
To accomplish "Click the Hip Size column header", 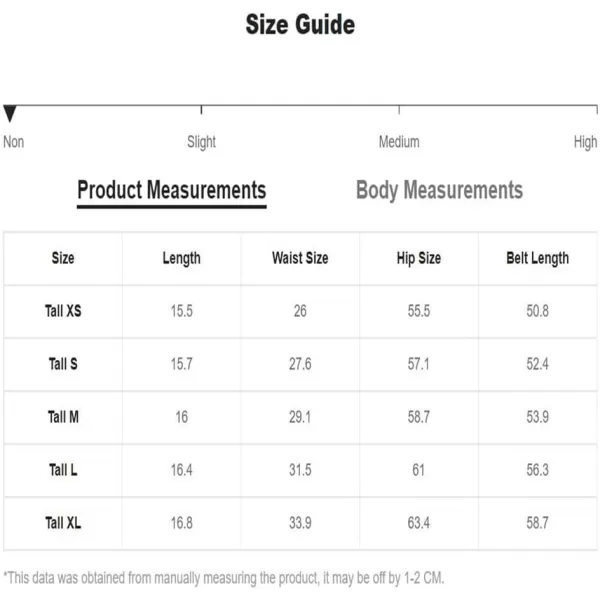I will [419, 259].
